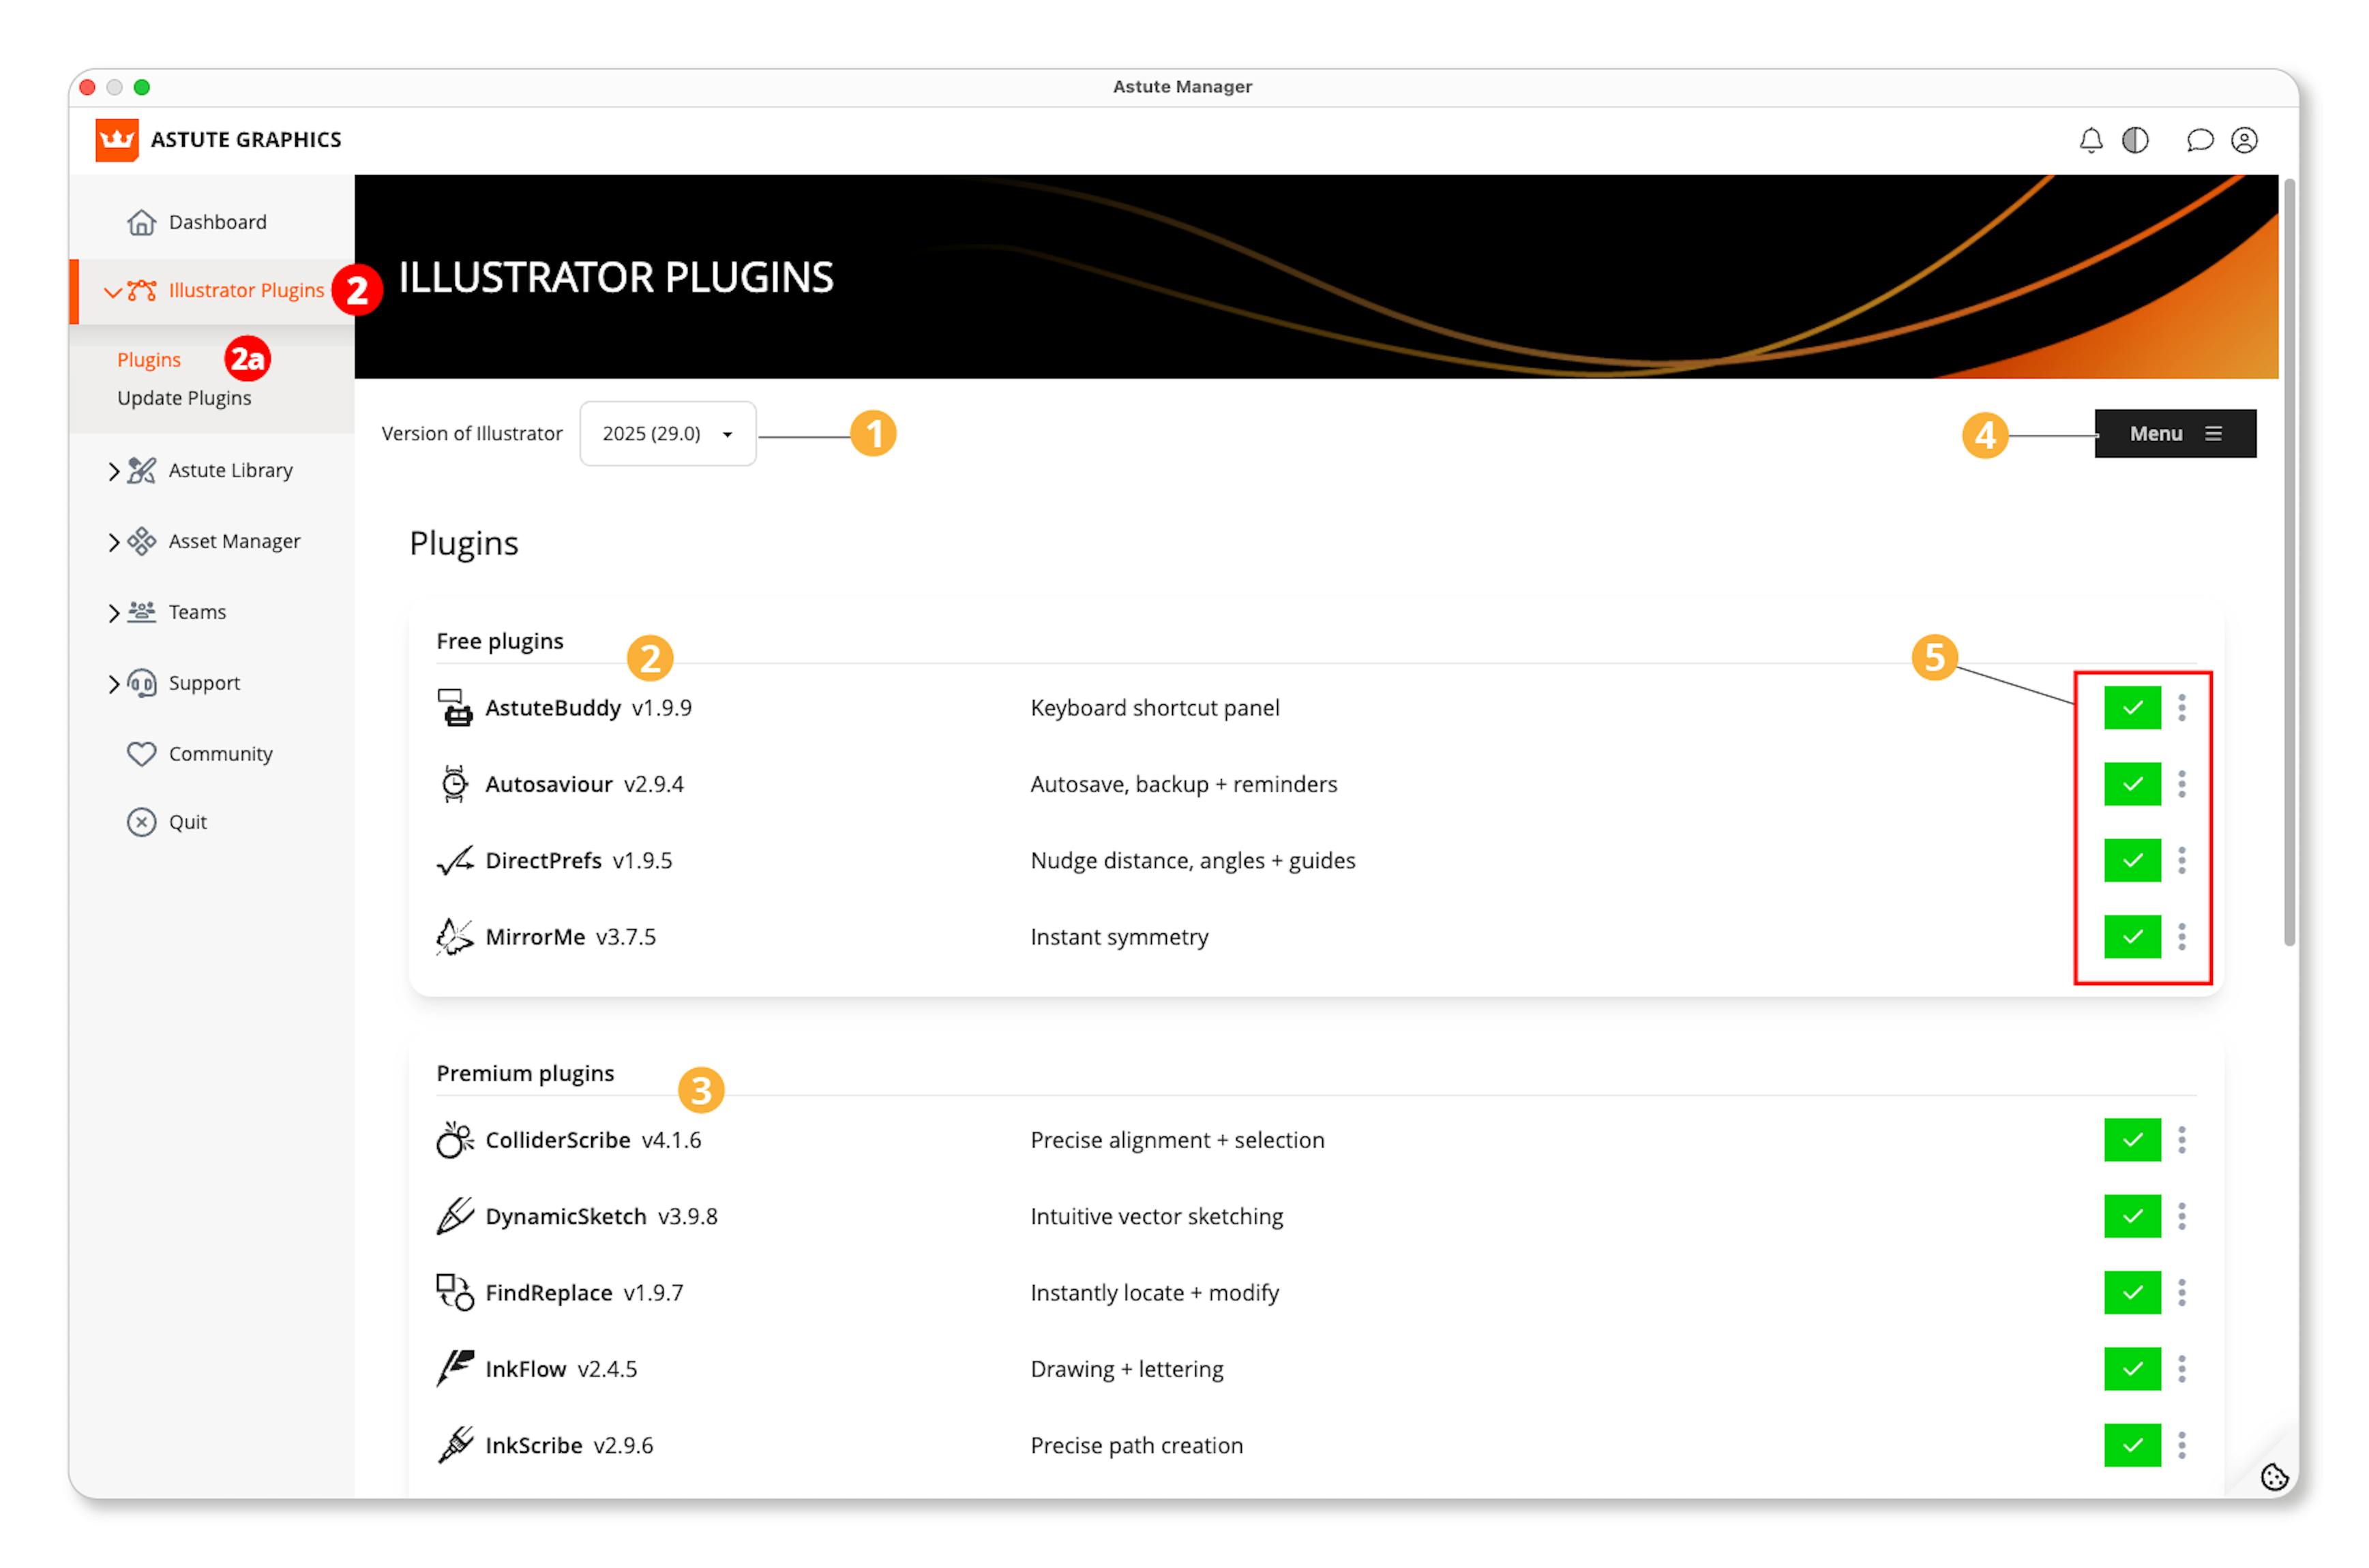This screenshot has height=1568, width=2369.
Task: Disable the DirectPrefs plugin toggle
Action: [x=2132, y=860]
